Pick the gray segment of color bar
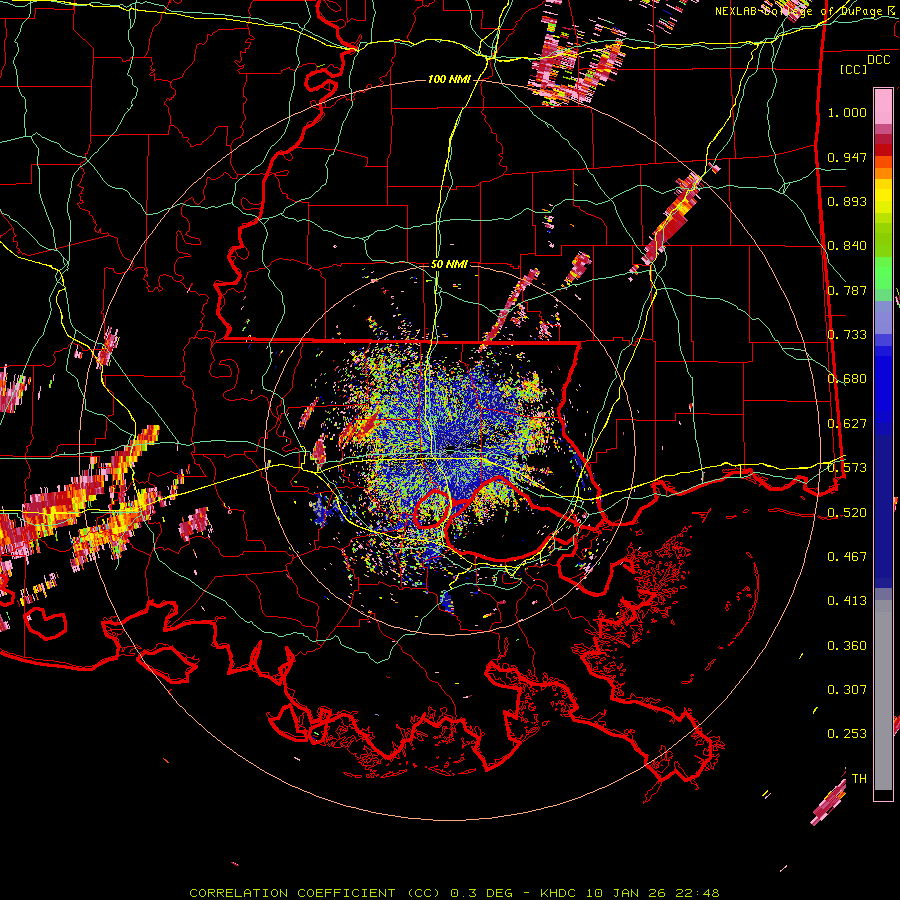This screenshot has width=900, height=900. (883, 695)
